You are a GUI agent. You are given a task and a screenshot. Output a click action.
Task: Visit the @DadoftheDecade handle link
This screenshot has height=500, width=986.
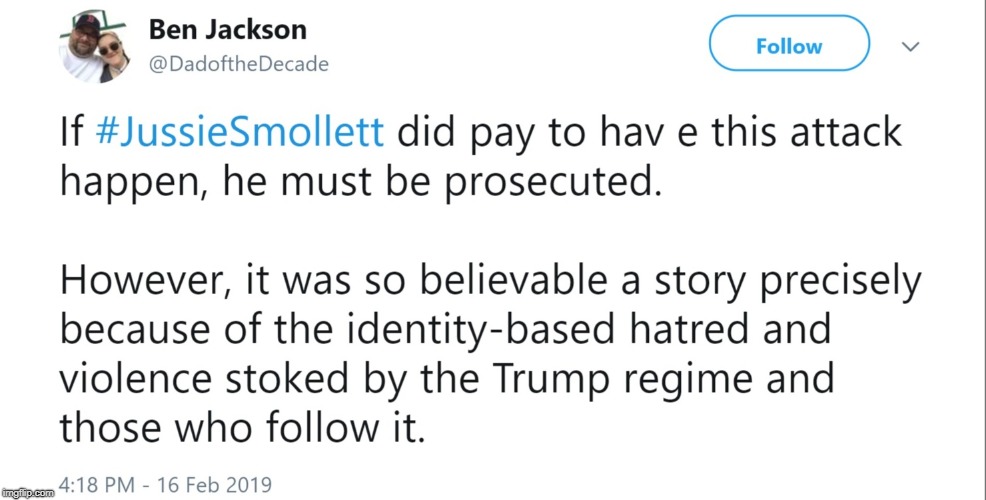(x=238, y=64)
